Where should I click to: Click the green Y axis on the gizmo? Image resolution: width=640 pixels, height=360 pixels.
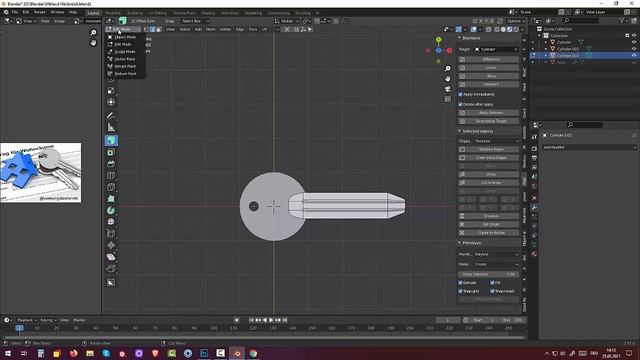(438, 40)
